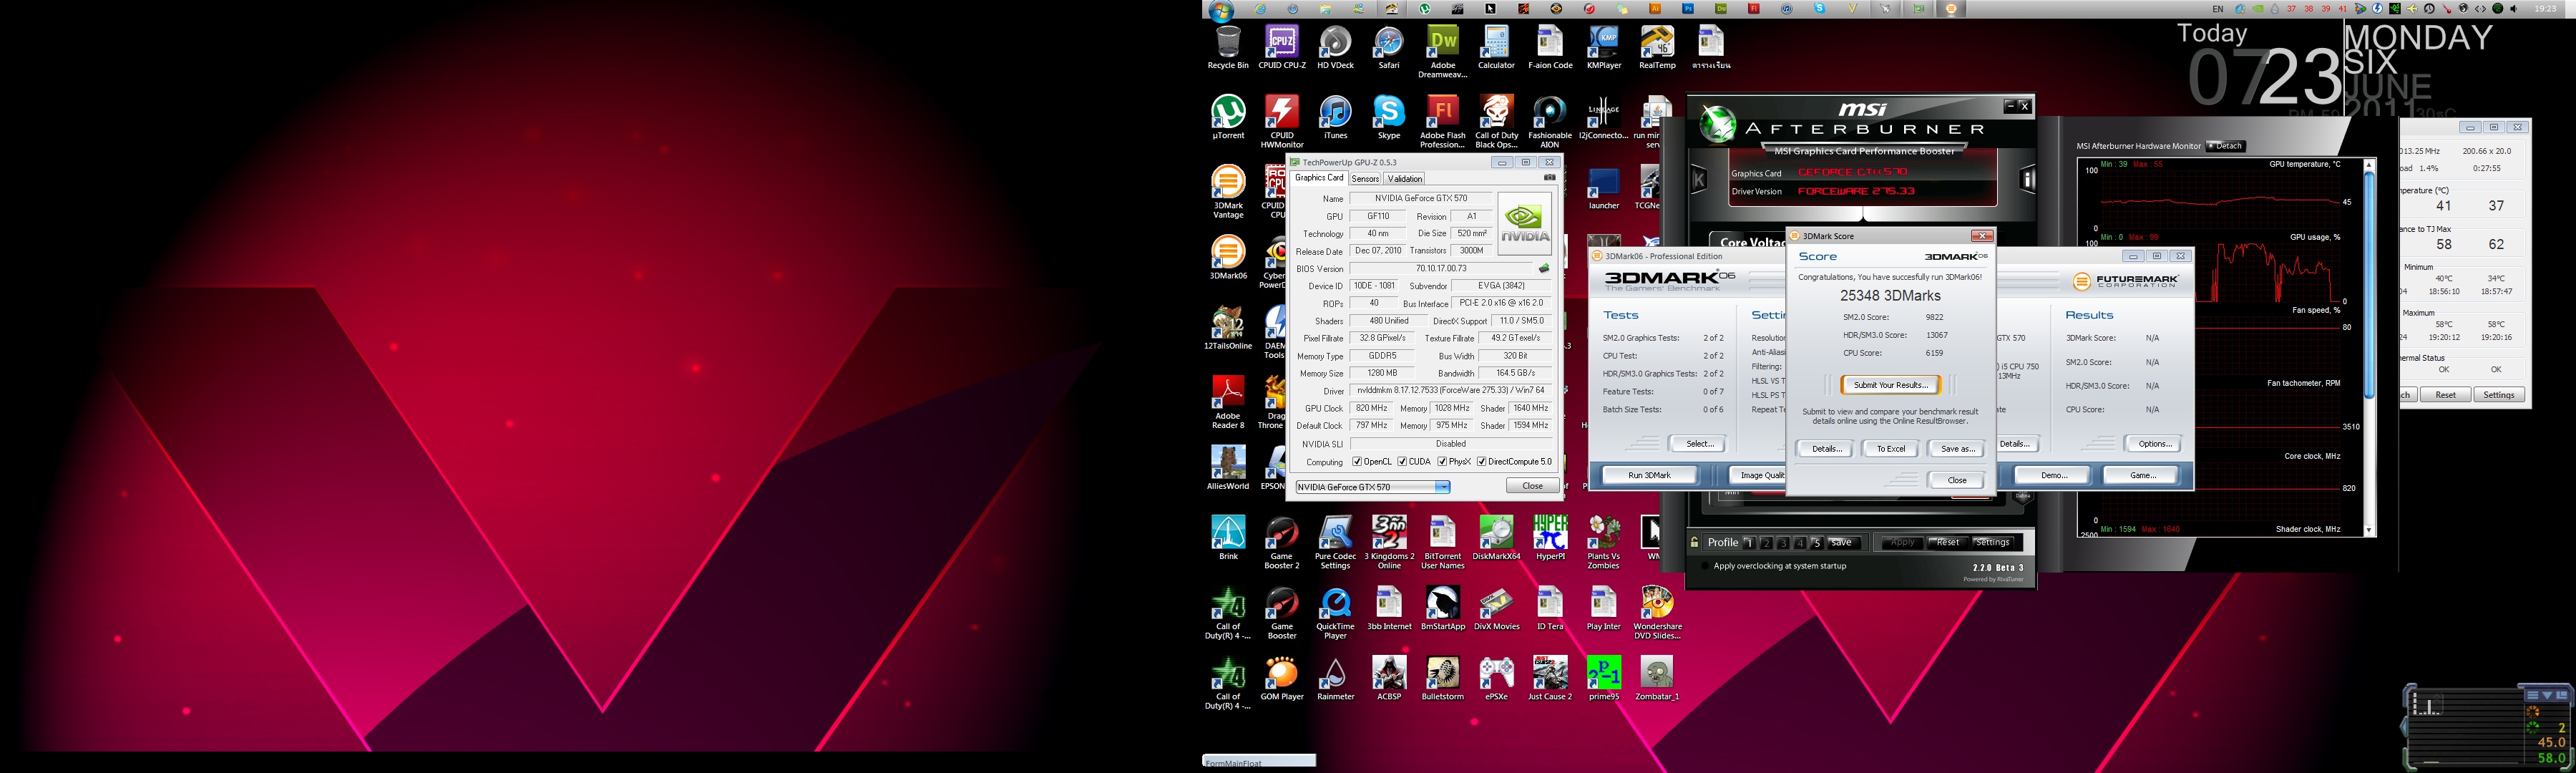Click the Select... button in 3DMark06 Tests
This screenshot has width=2576, height=773.
pyautogui.click(x=1698, y=444)
